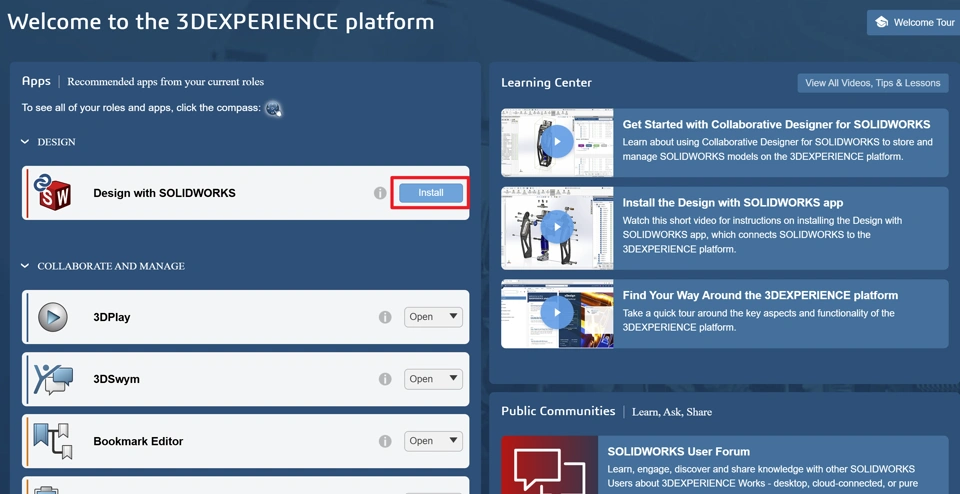This screenshot has width=960, height=494.
Task: Open the Bookmark Editor dropdown
Action: click(x=433, y=441)
